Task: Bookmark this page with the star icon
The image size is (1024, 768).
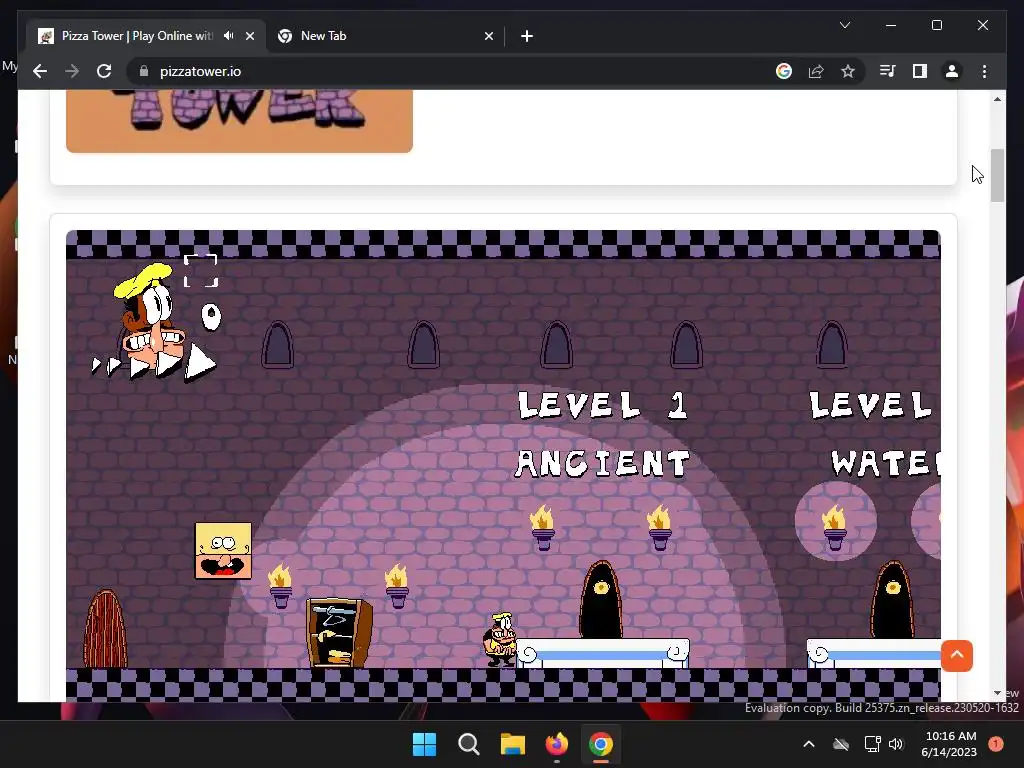Action: [848, 71]
